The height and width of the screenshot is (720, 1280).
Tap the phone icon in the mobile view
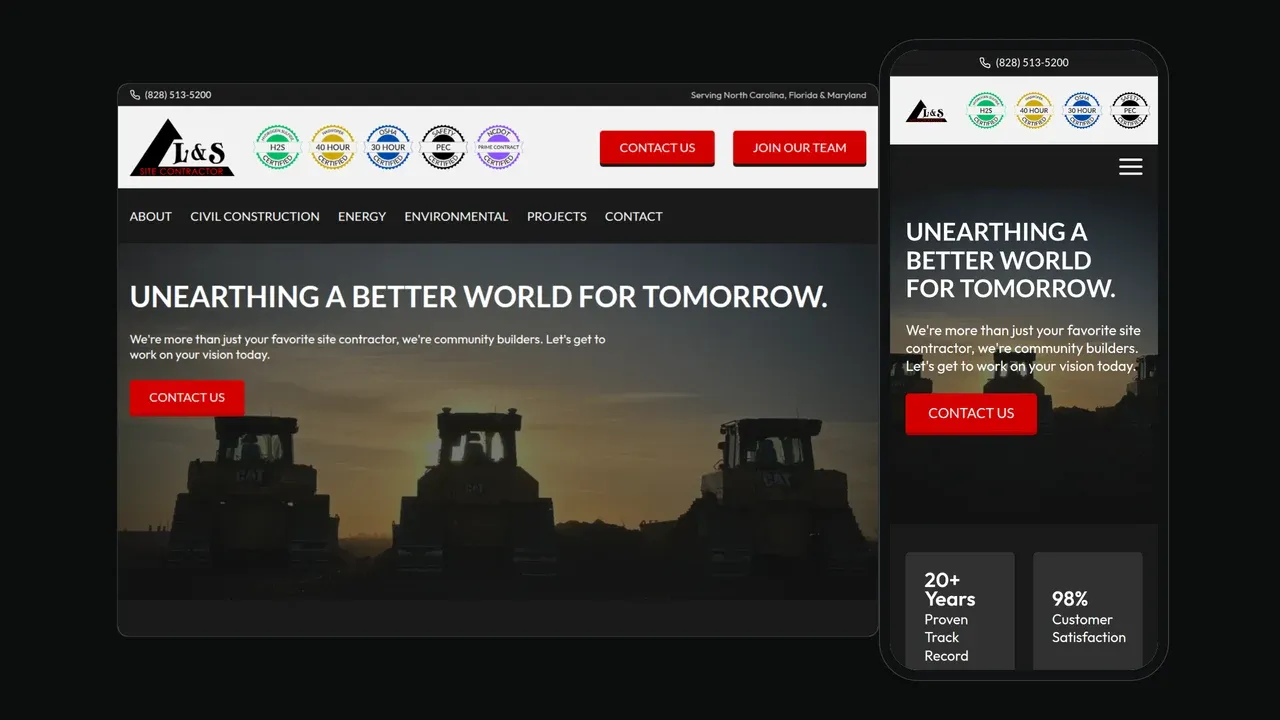(985, 62)
